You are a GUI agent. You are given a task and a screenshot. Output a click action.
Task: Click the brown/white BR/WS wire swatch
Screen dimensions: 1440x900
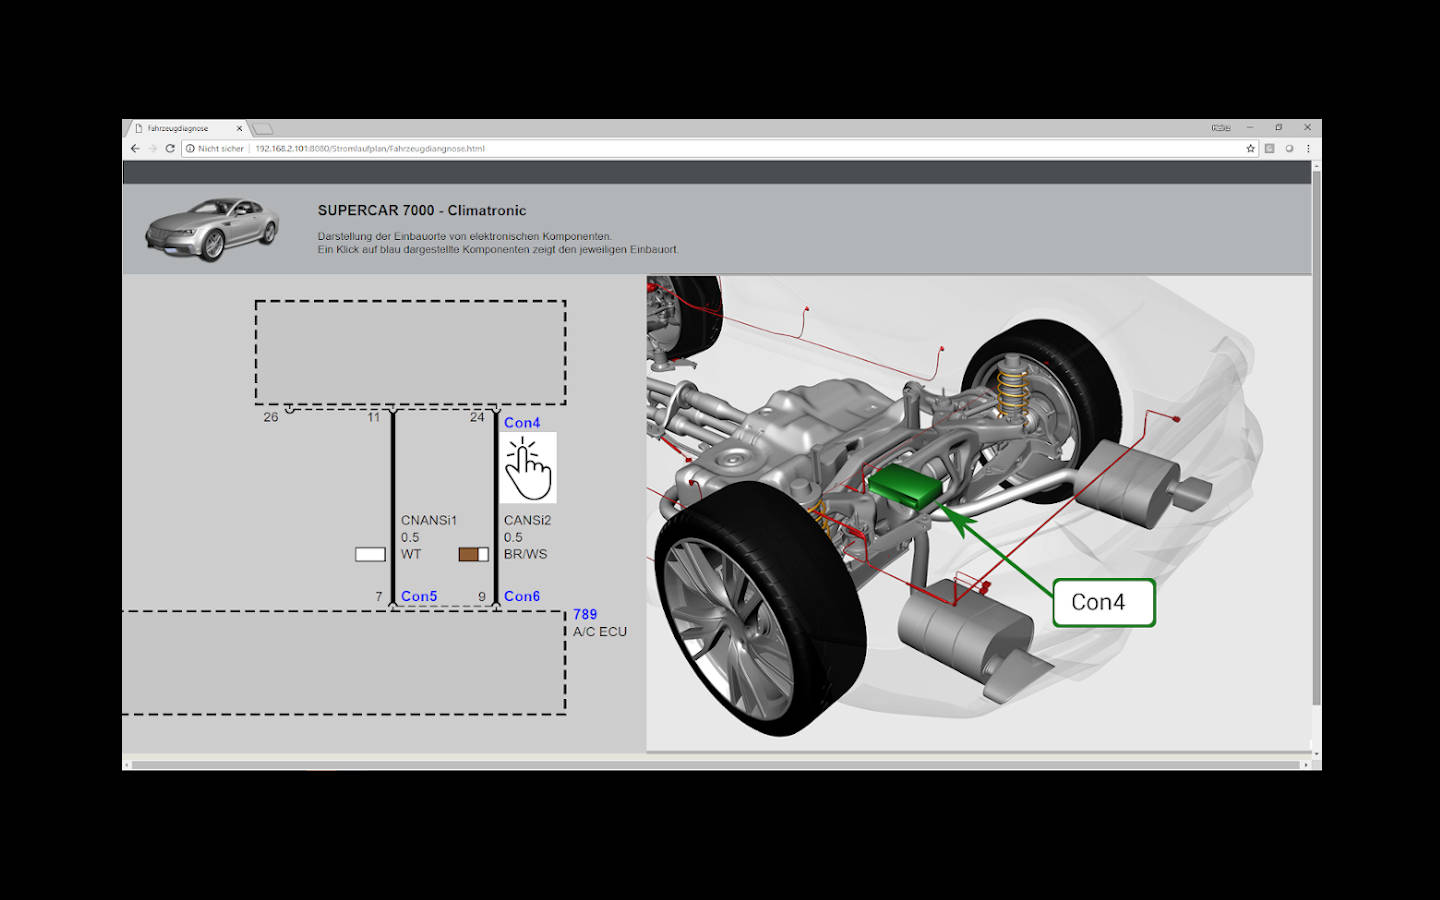[x=473, y=554]
